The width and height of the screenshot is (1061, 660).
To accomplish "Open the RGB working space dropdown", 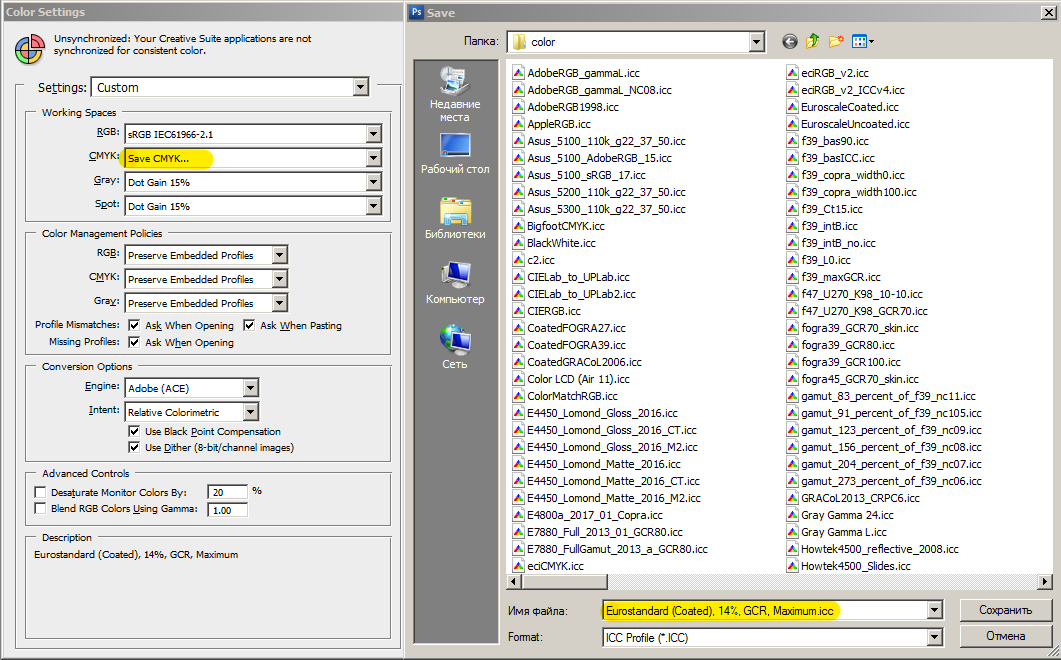I will pyautogui.click(x=374, y=134).
